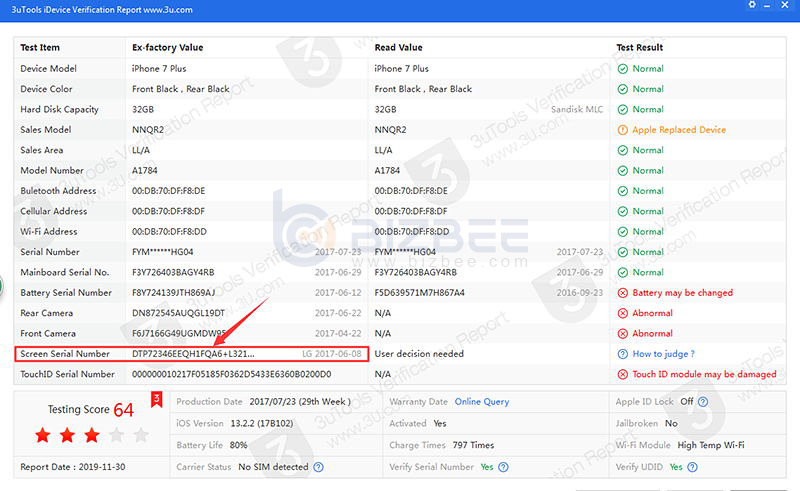Viewport: 800px width, 491px height.
Task: Click the Apple ID Lock Off value
Action: [687, 402]
